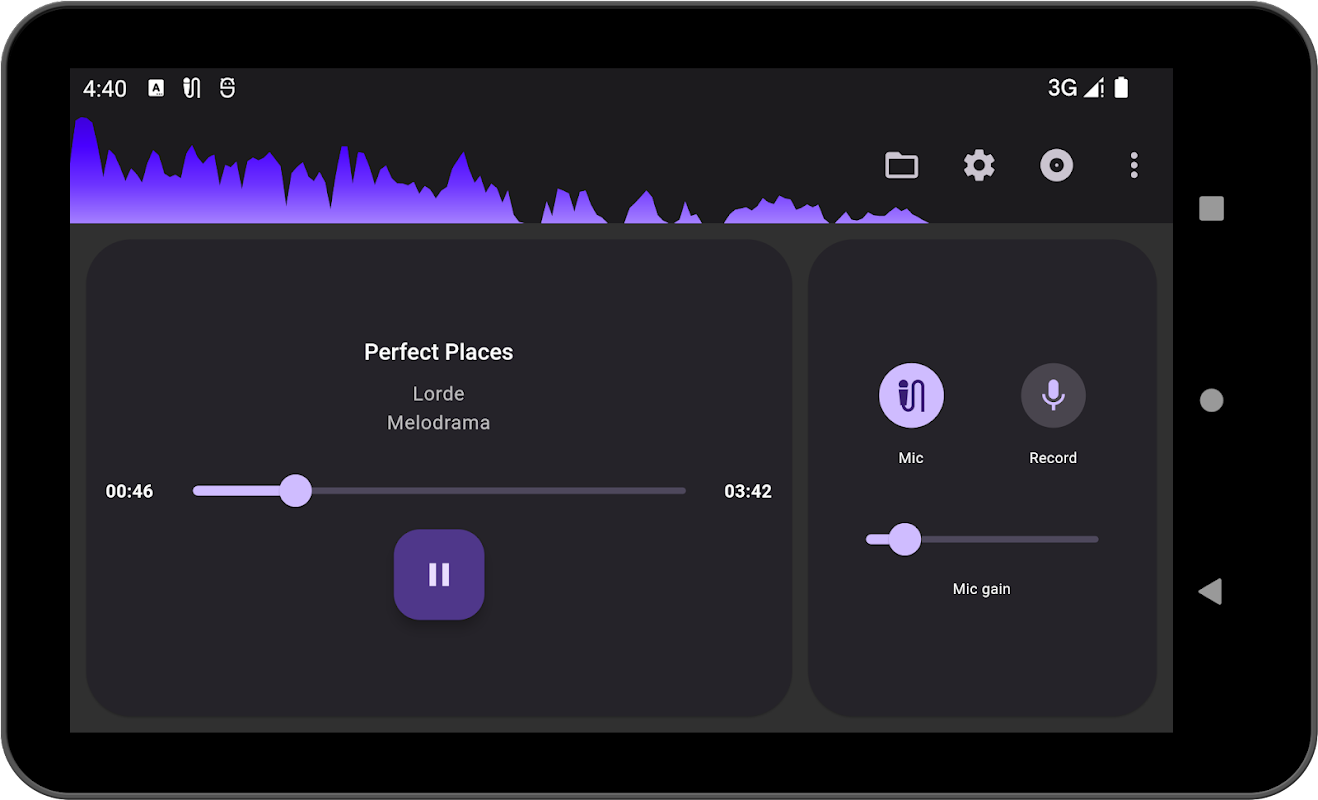Tap the disc icon in toolbar

pyautogui.click(x=1056, y=165)
